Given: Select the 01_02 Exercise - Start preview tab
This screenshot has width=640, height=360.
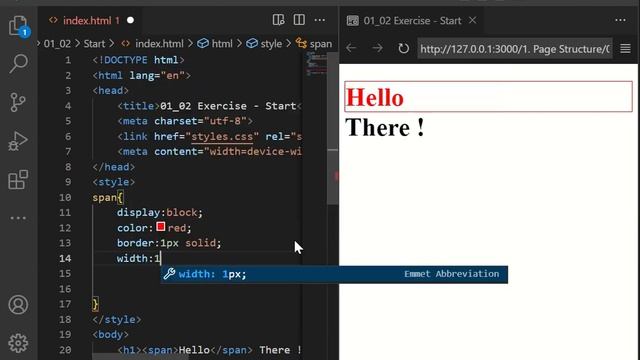Looking at the screenshot, I should click(x=411, y=20).
